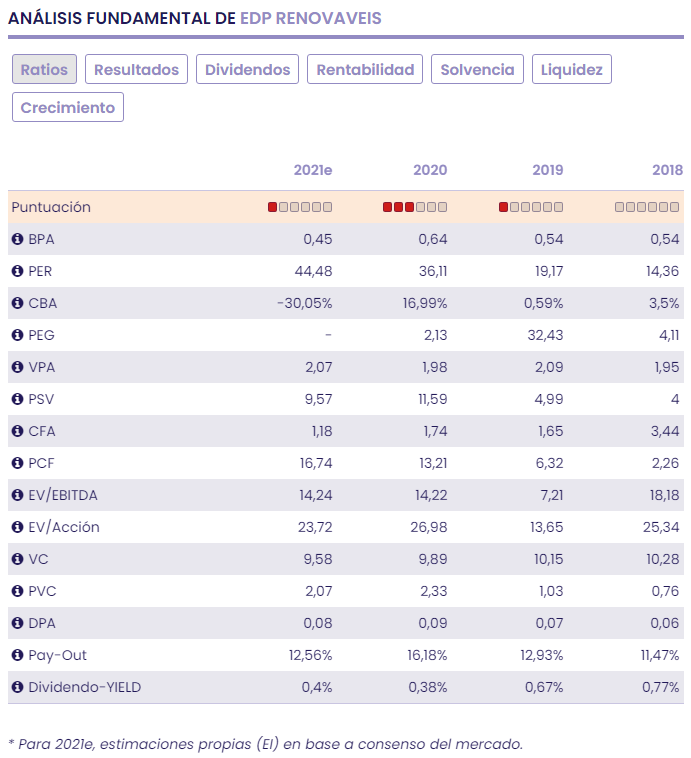
Task: Open the CBA info icon tooltip
Action: point(17,303)
